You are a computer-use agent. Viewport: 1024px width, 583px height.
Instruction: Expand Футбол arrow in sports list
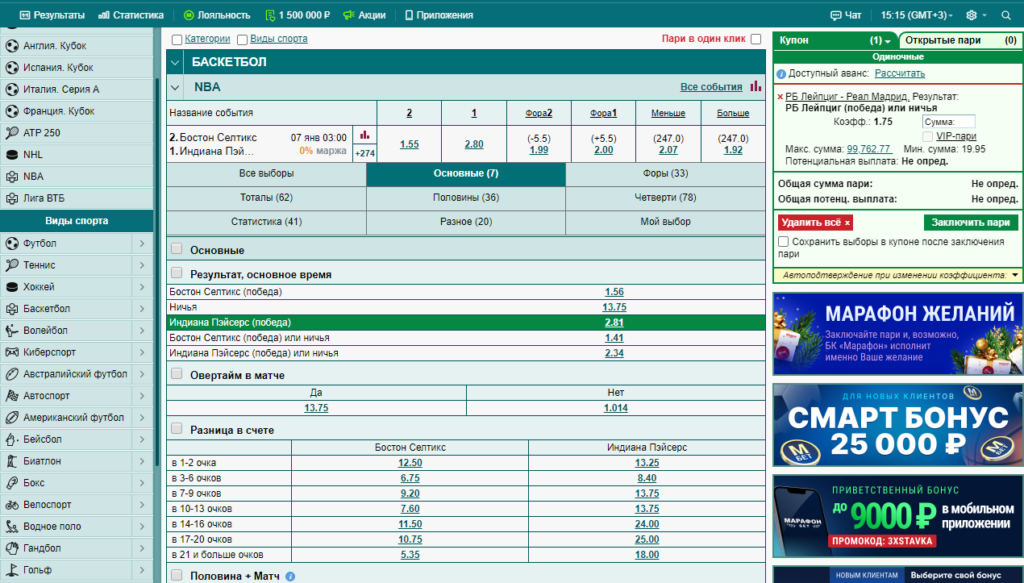point(142,243)
